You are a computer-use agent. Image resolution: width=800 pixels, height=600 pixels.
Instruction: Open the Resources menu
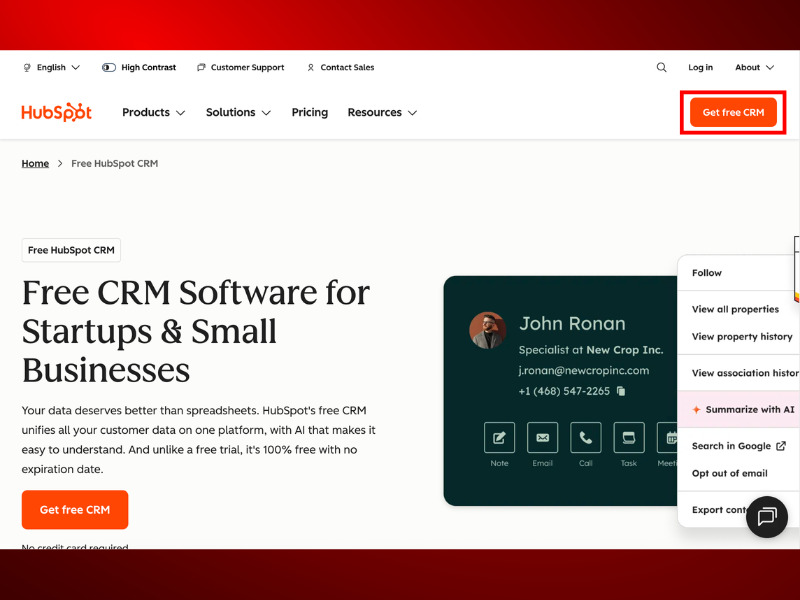[x=382, y=112]
